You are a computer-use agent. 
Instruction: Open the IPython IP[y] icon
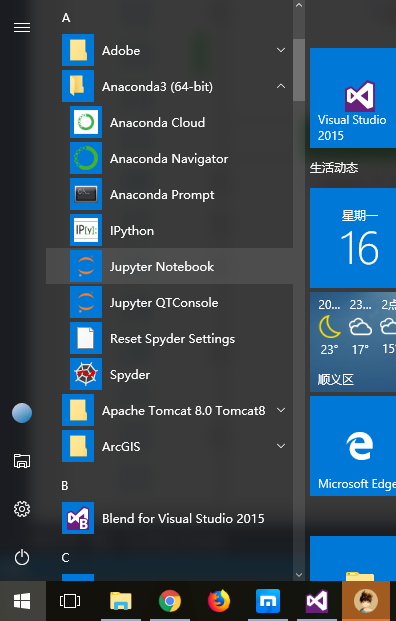pyautogui.click(x=86, y=230)
